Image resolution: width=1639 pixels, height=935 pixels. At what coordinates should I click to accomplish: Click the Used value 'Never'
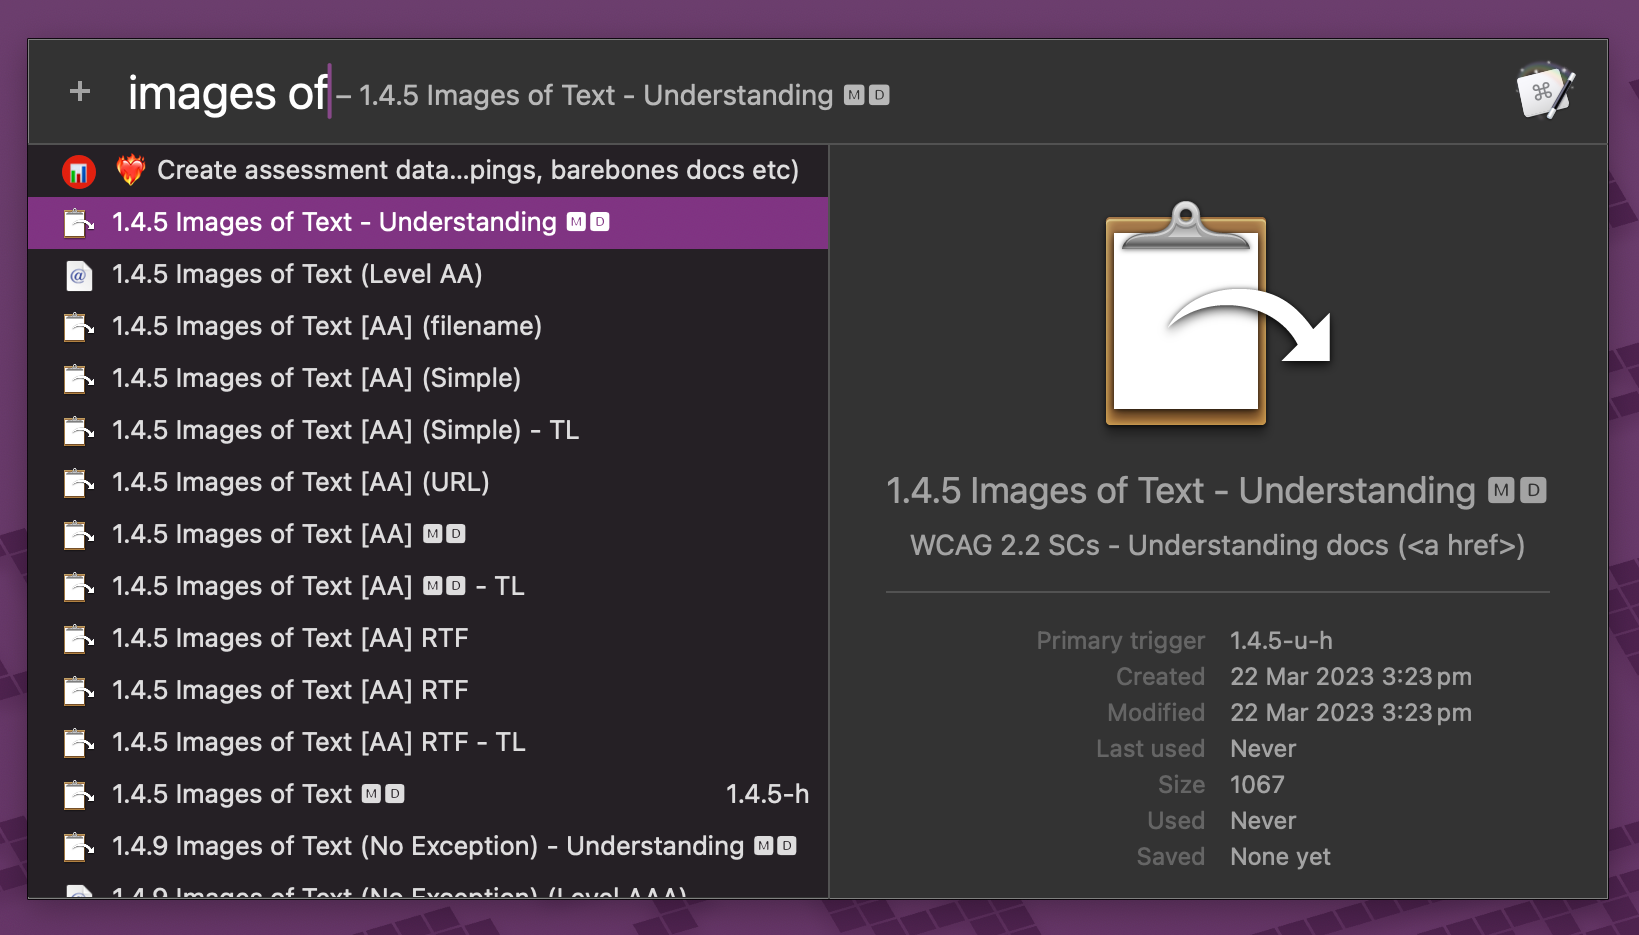tap(1263, 821)
